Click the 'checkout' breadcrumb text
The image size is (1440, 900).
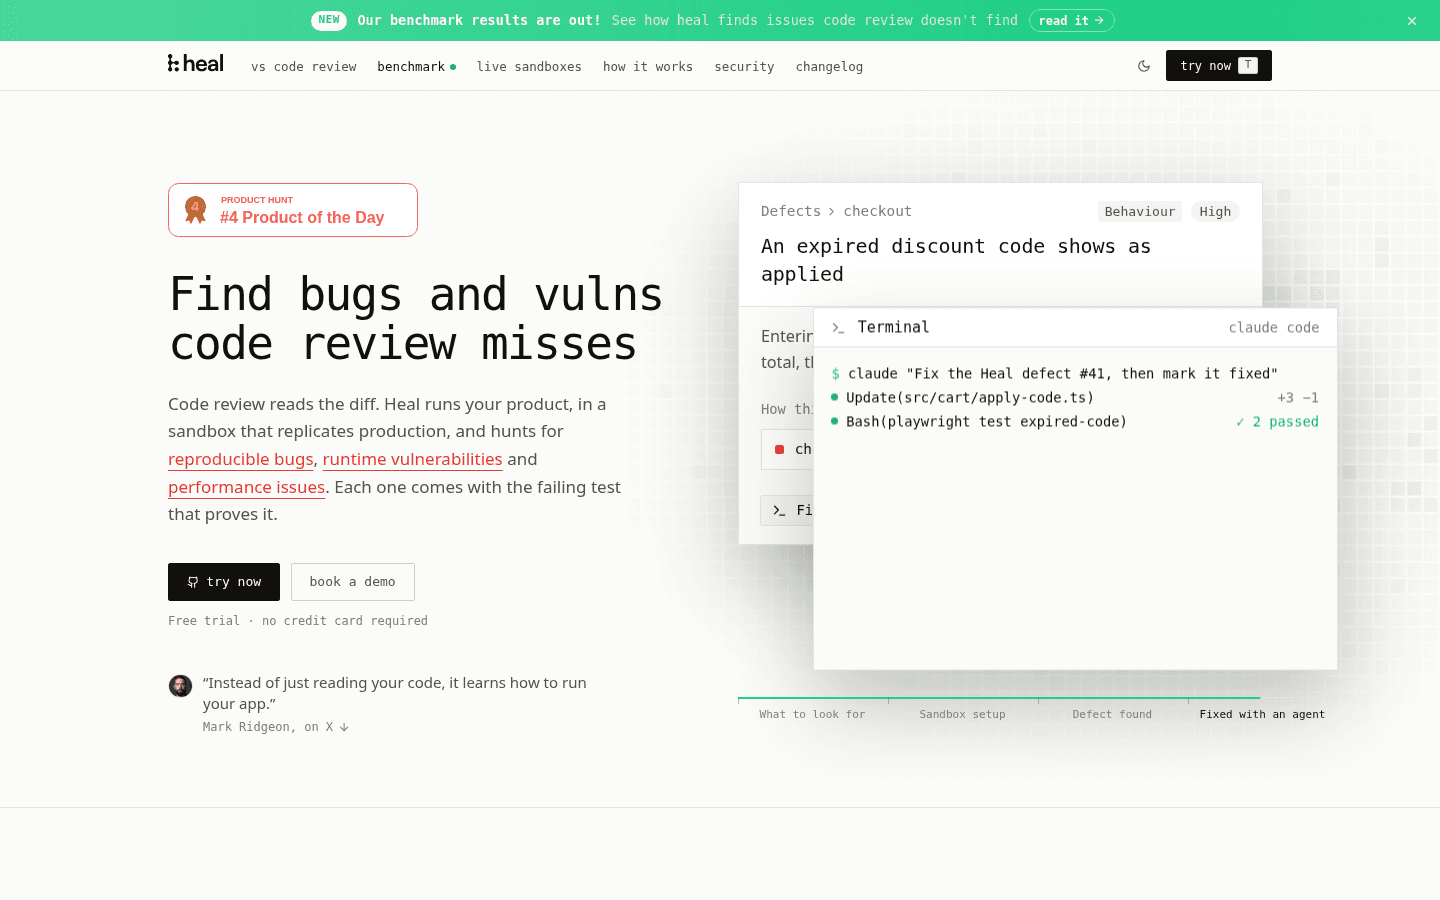(x=878, y=211)
